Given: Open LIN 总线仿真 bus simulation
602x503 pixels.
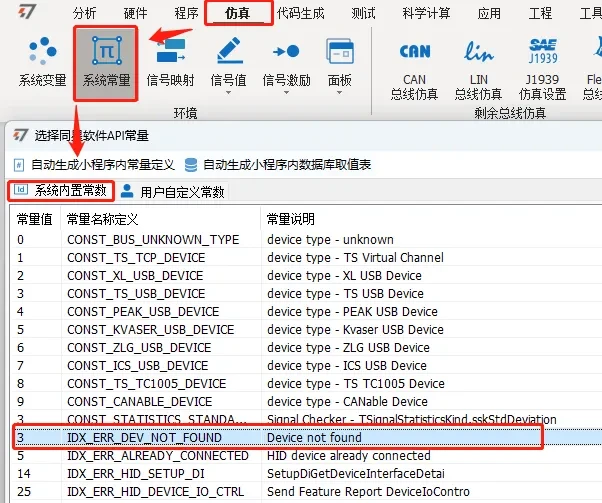Looking at the screenshot, I should click(x=478, y=69).
